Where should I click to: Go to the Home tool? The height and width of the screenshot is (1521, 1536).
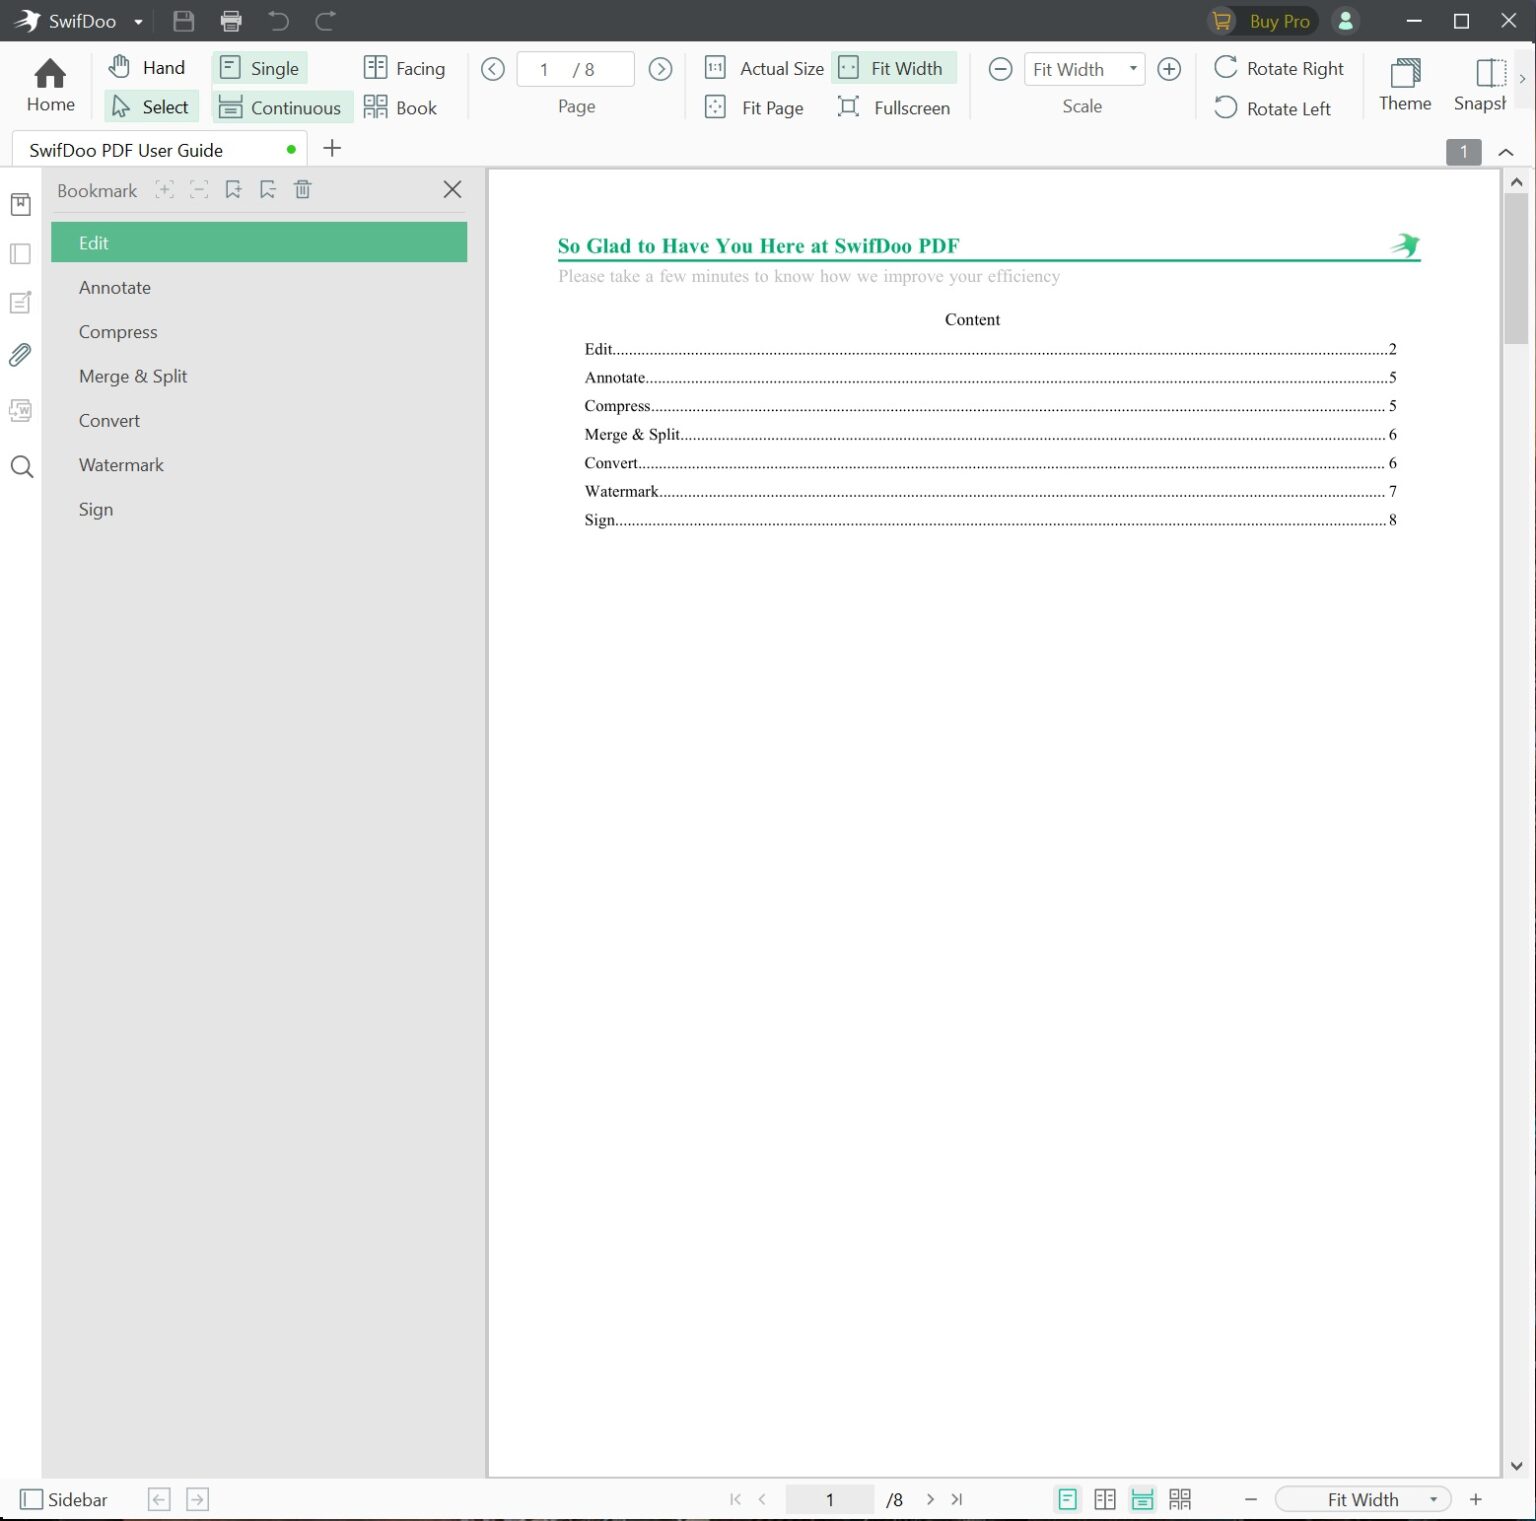tap(50, 85)
